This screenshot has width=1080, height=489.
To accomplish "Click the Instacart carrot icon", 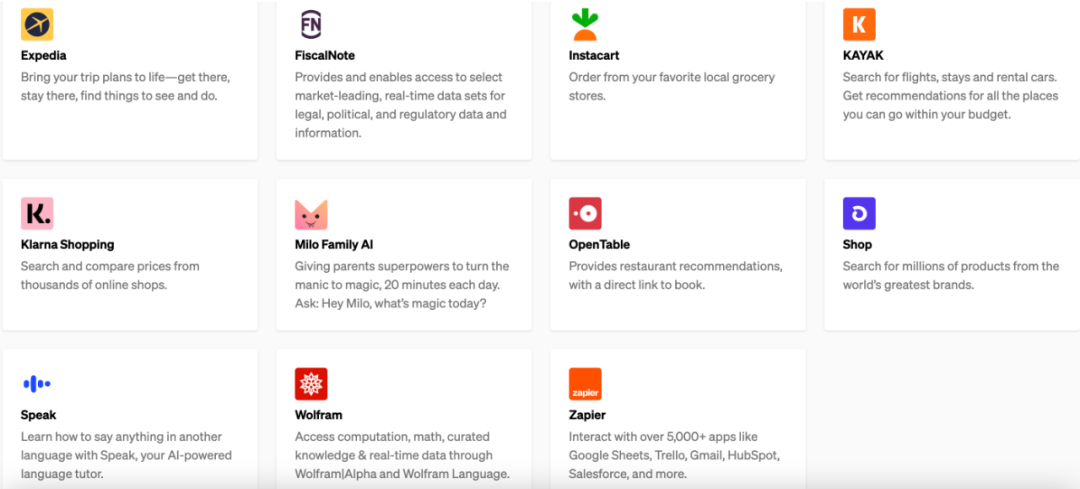I will click(585, 24).
